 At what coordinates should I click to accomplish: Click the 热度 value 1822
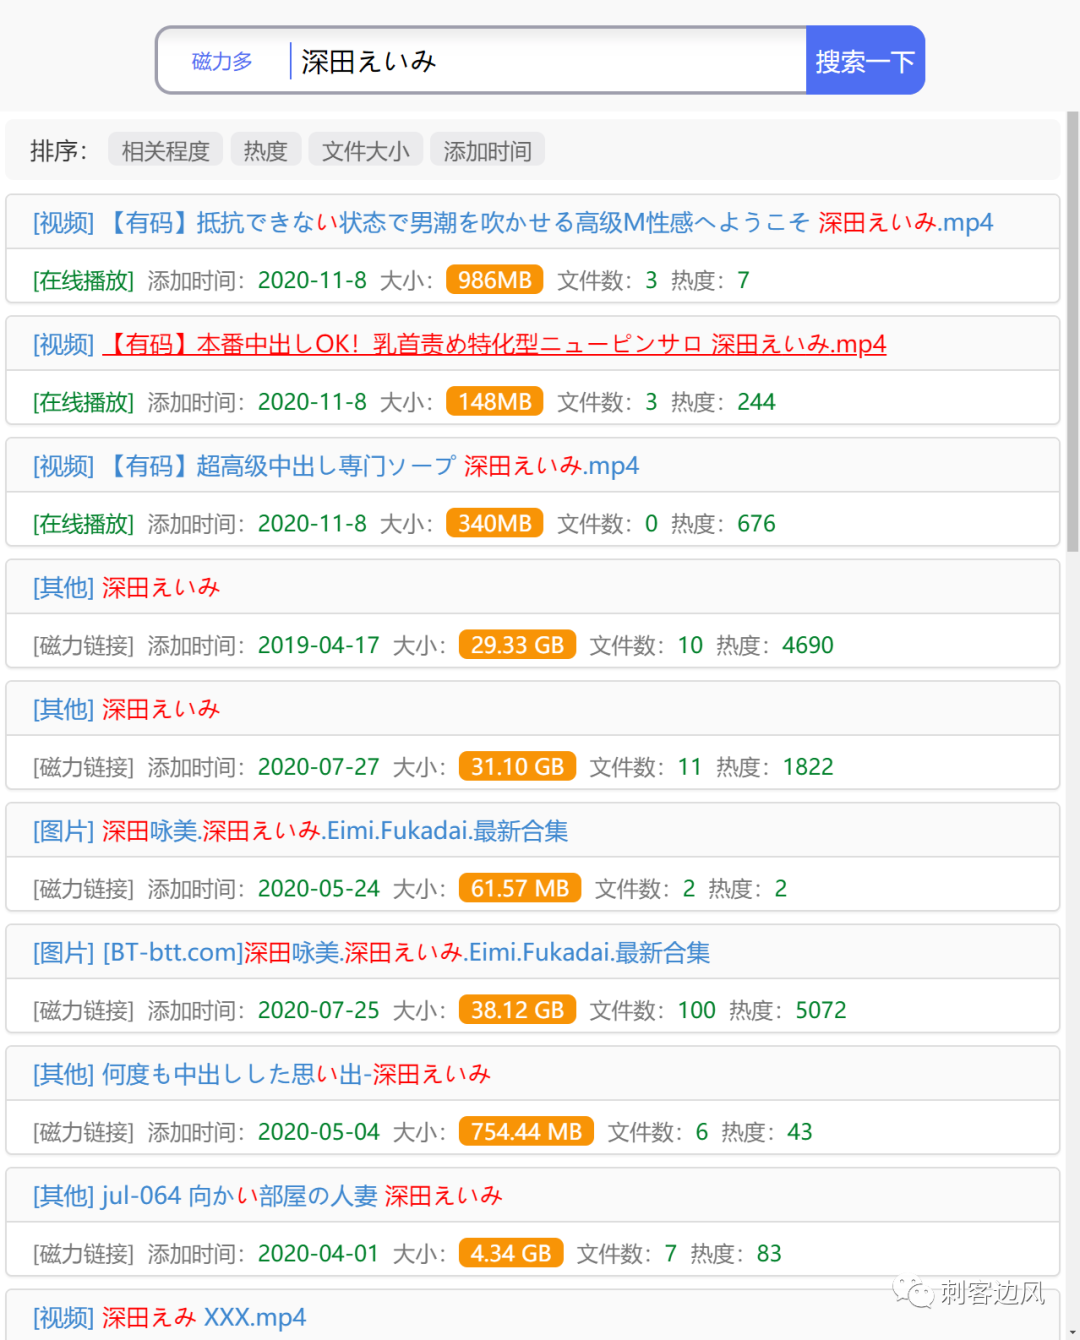(x=808, y=767)
